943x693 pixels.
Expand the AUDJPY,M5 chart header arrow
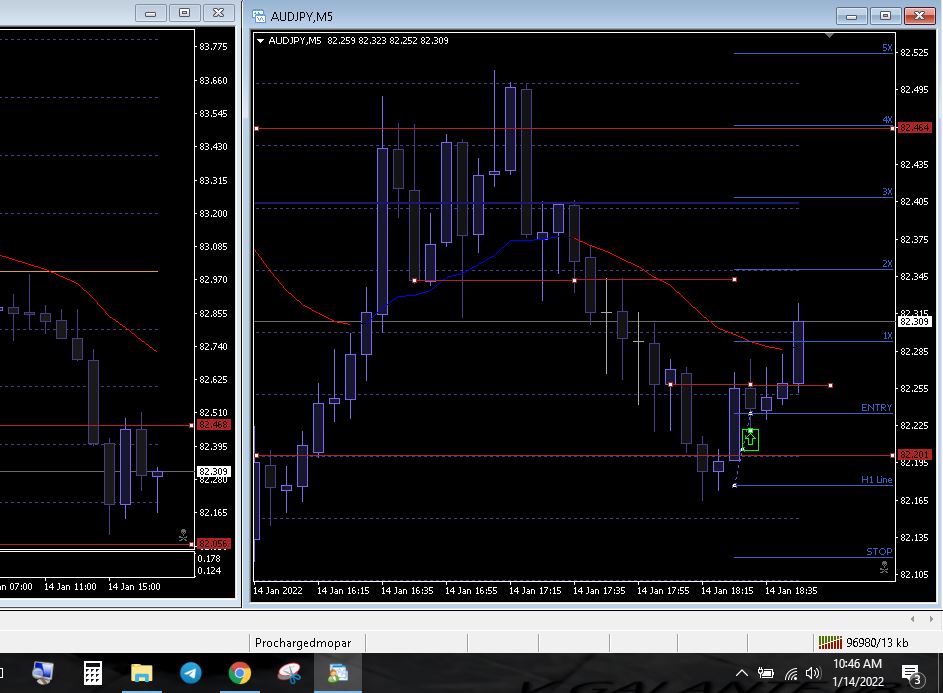point(261,41)
